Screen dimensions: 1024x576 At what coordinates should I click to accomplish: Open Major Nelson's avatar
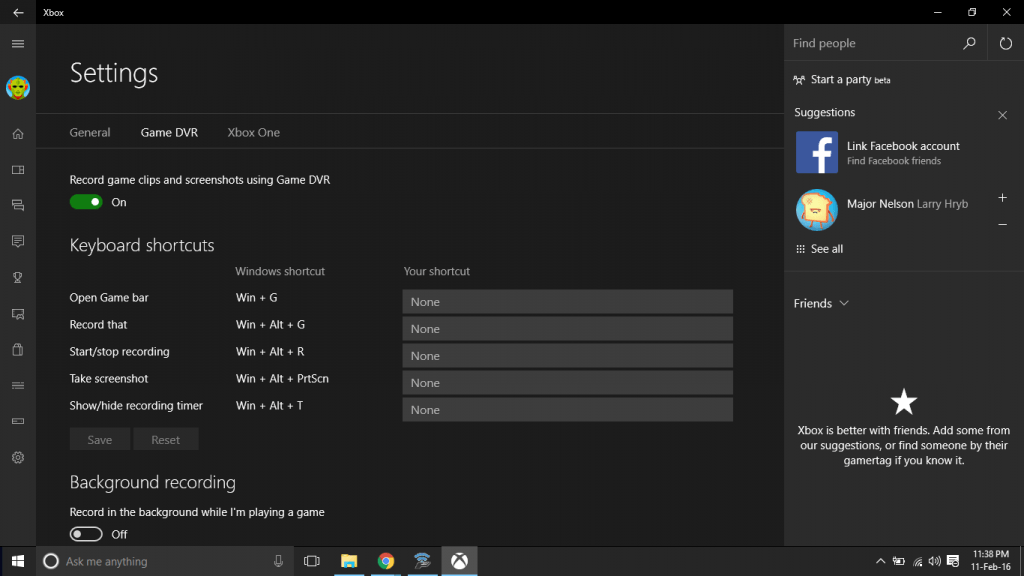tap(816, 210)
